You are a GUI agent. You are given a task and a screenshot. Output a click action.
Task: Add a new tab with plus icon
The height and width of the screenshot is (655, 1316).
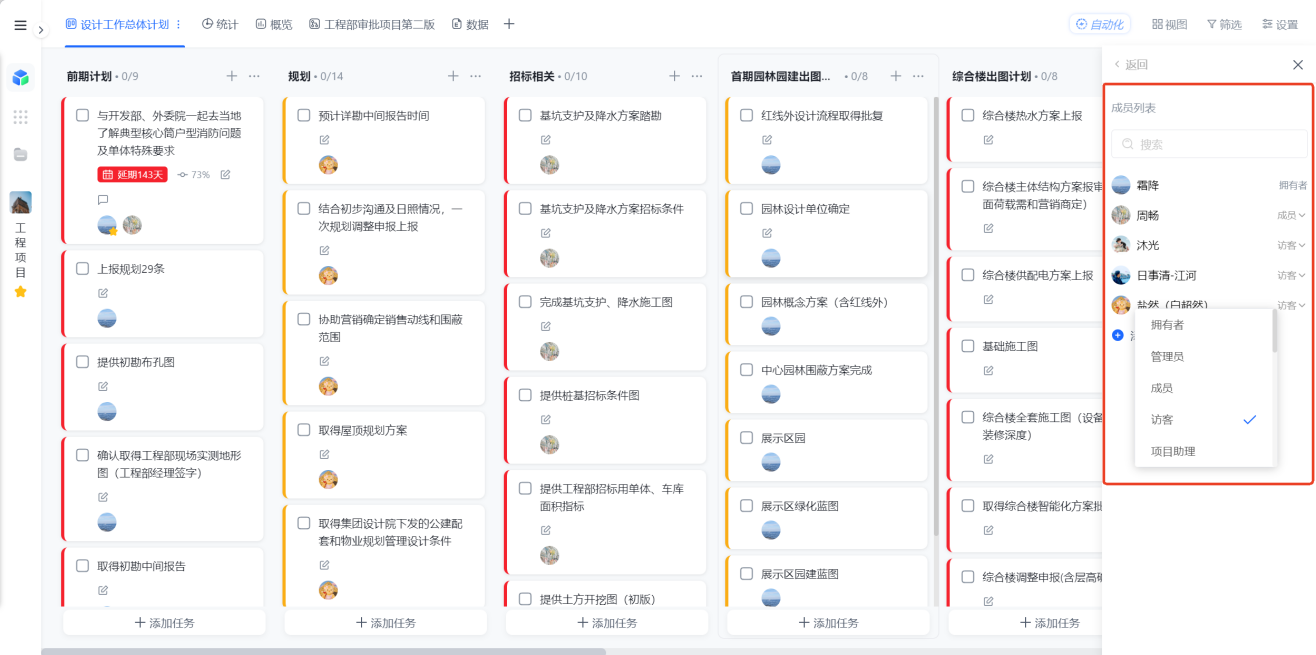[509, 24]
